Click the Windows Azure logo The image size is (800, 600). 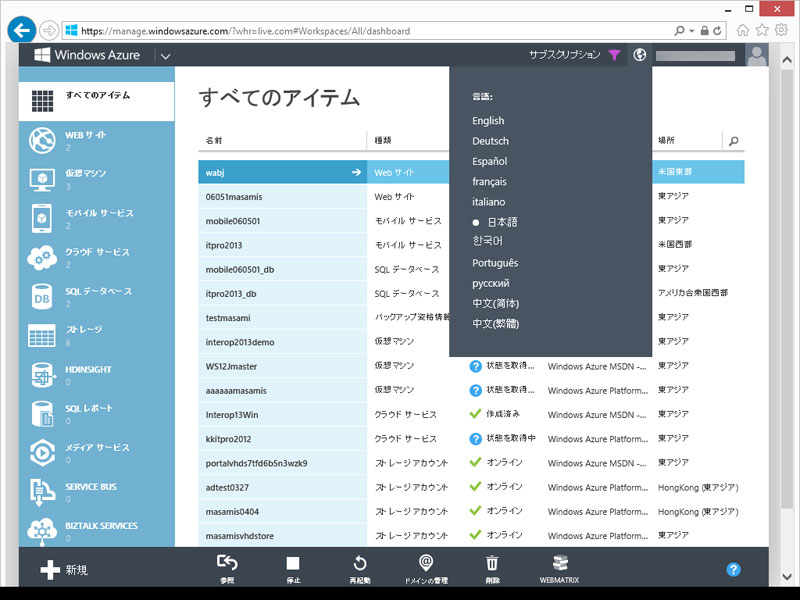coord(87,55)
